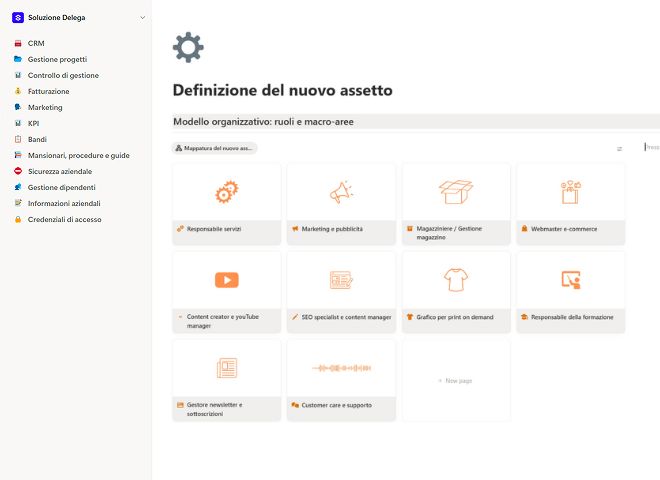Open the Responsabile servizi gears card
The width and height of the screenshot is (660, 480).
coord(227,192)
